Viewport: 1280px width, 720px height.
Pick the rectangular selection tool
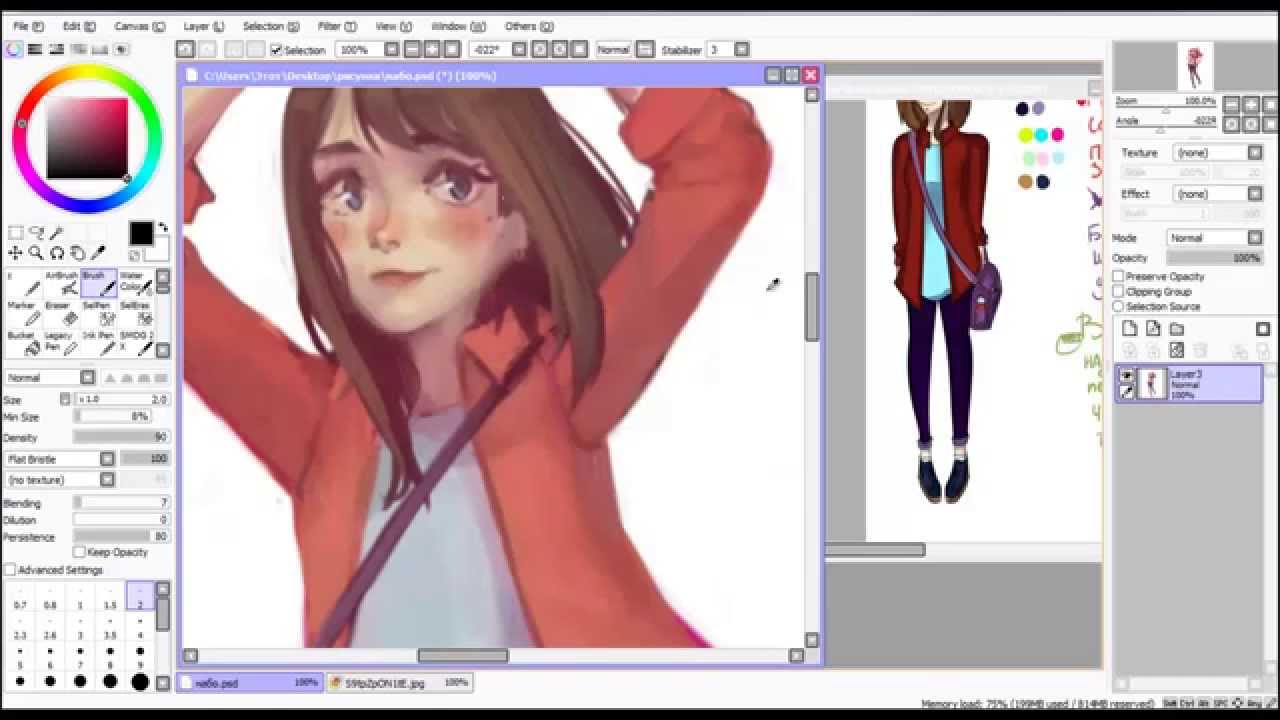pos(15,233)
